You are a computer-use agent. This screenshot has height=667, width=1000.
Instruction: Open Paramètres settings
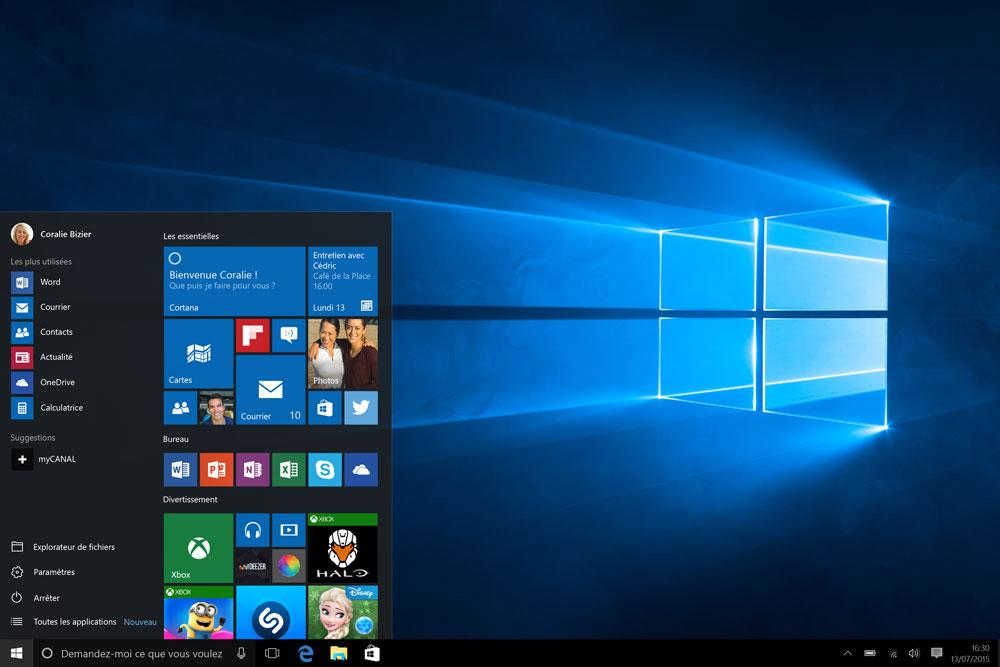point(43,573)
